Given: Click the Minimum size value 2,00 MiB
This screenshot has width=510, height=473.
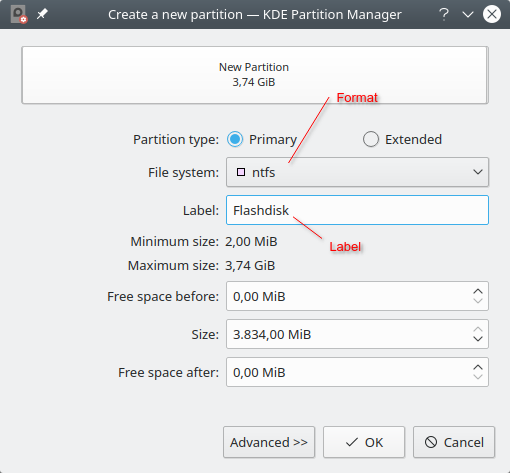Looking at the screenshot, I should (251, 241).
